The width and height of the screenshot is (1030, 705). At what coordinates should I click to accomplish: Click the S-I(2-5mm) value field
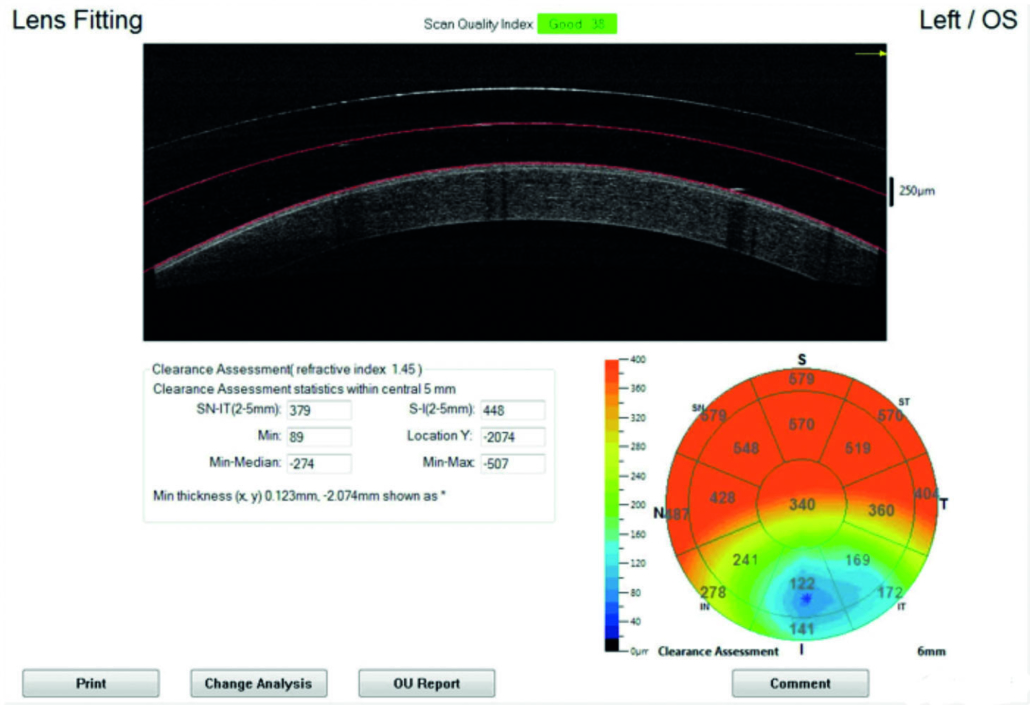512,411
